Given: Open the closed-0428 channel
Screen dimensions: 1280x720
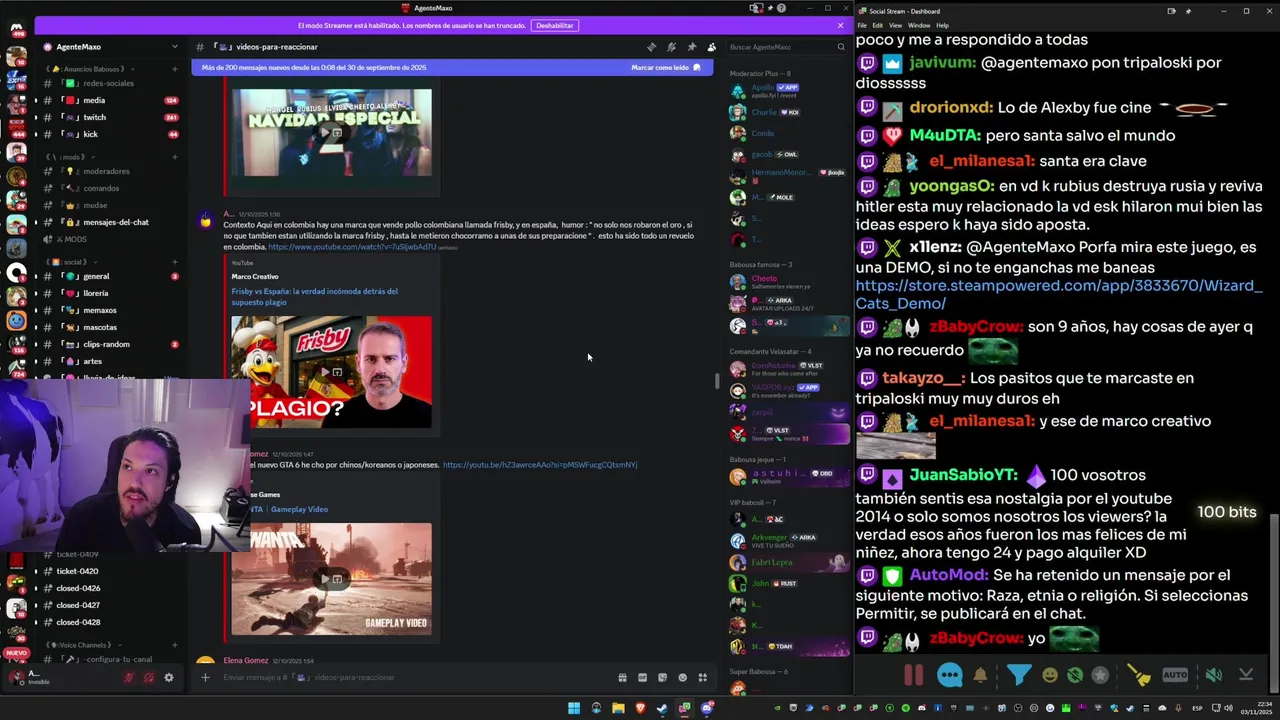Looking at the screenshot, I should [110, 622].
